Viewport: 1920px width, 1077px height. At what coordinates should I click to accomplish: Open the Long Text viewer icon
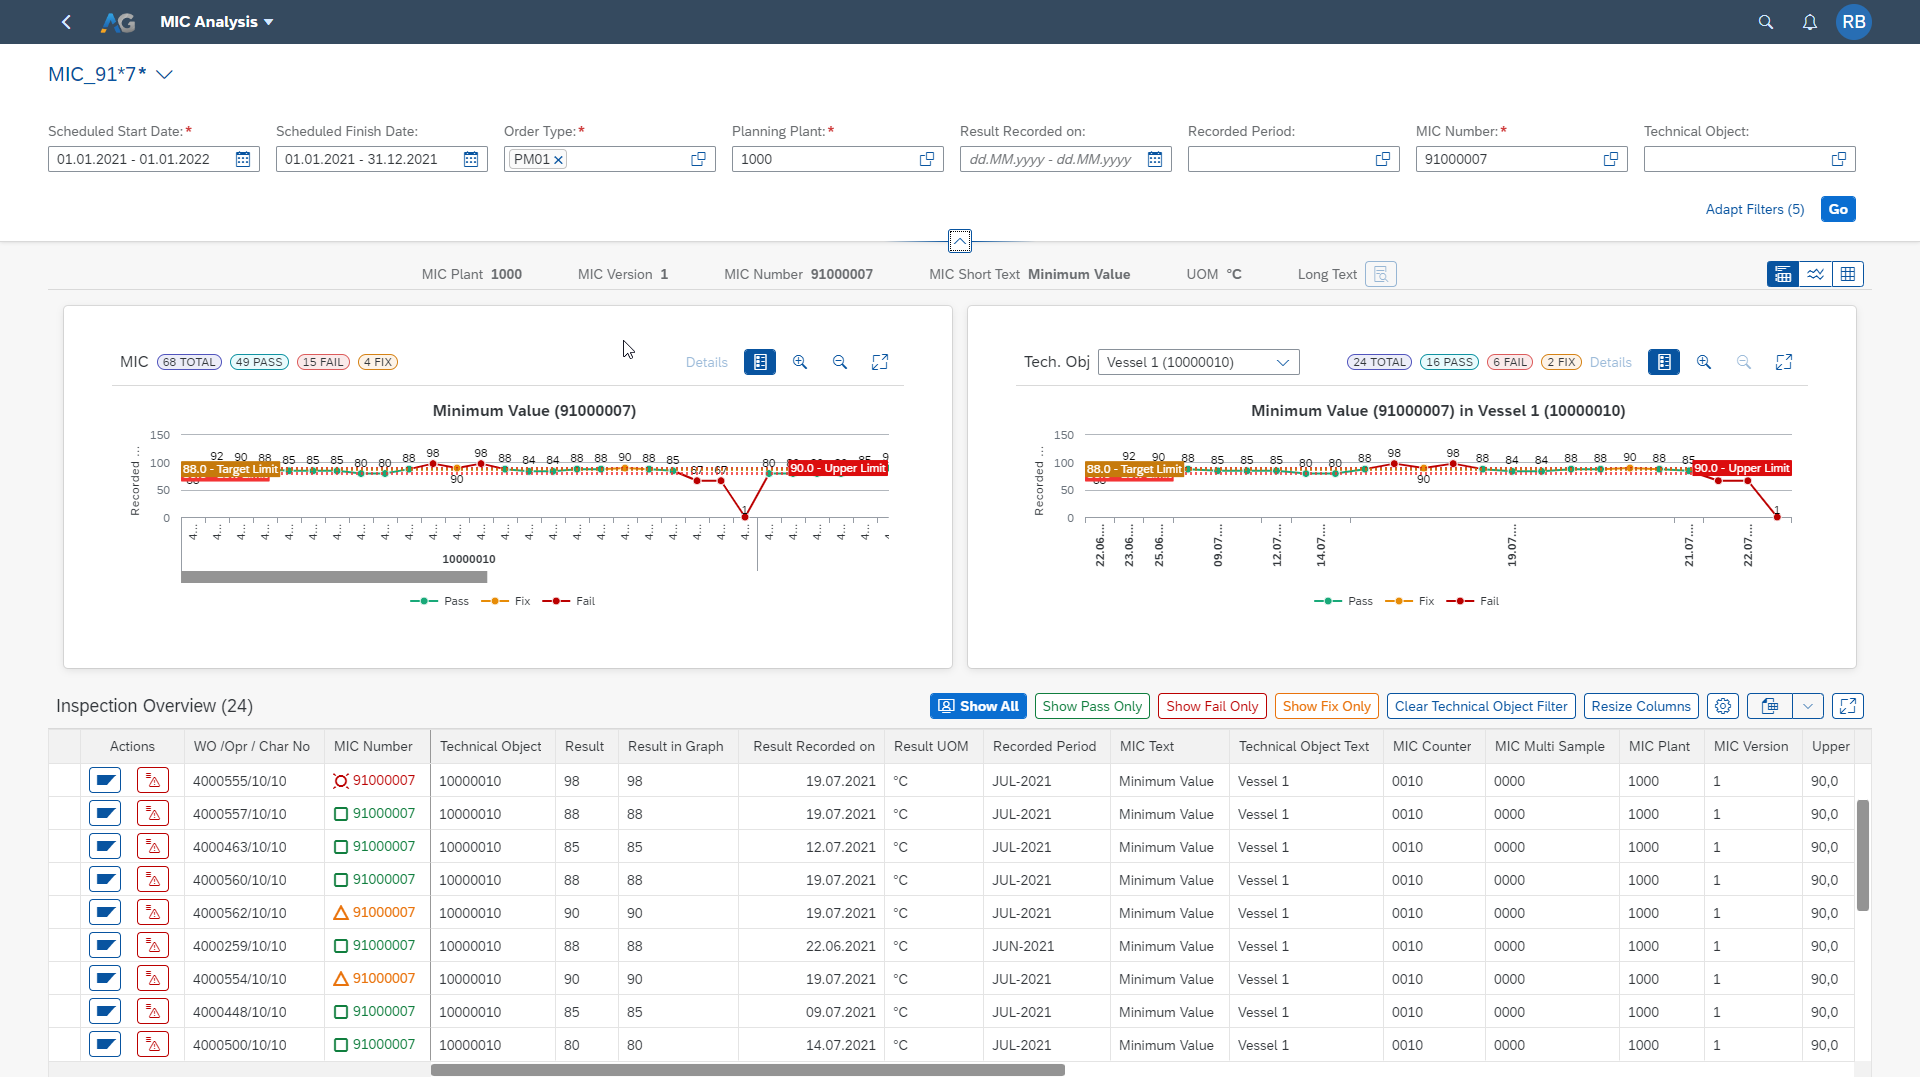[1380, 274]
